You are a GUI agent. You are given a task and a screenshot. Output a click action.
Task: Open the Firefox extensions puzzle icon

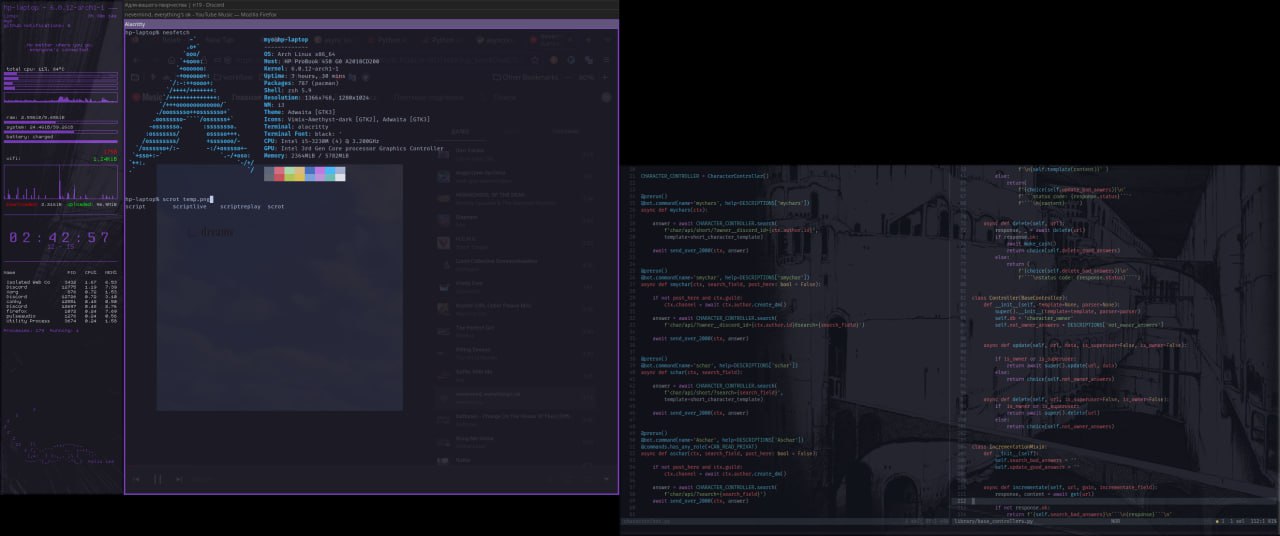[590, 58]
